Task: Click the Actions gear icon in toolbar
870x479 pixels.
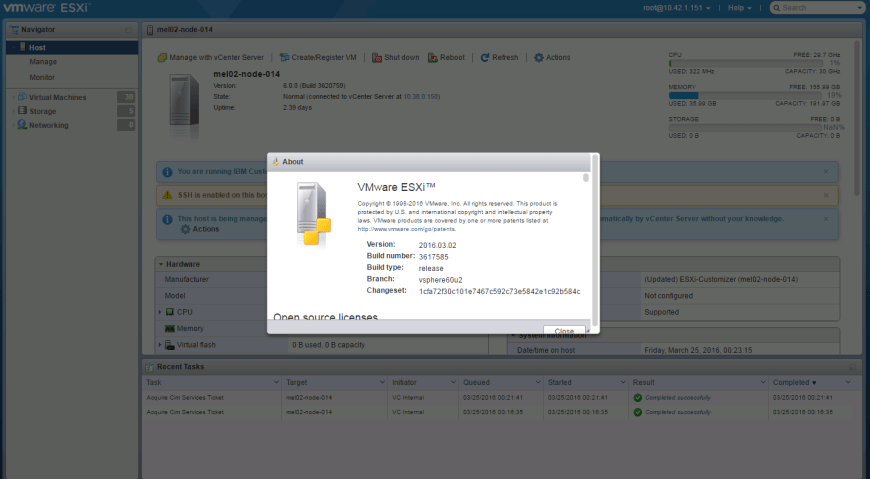Action: coord(538,57)
